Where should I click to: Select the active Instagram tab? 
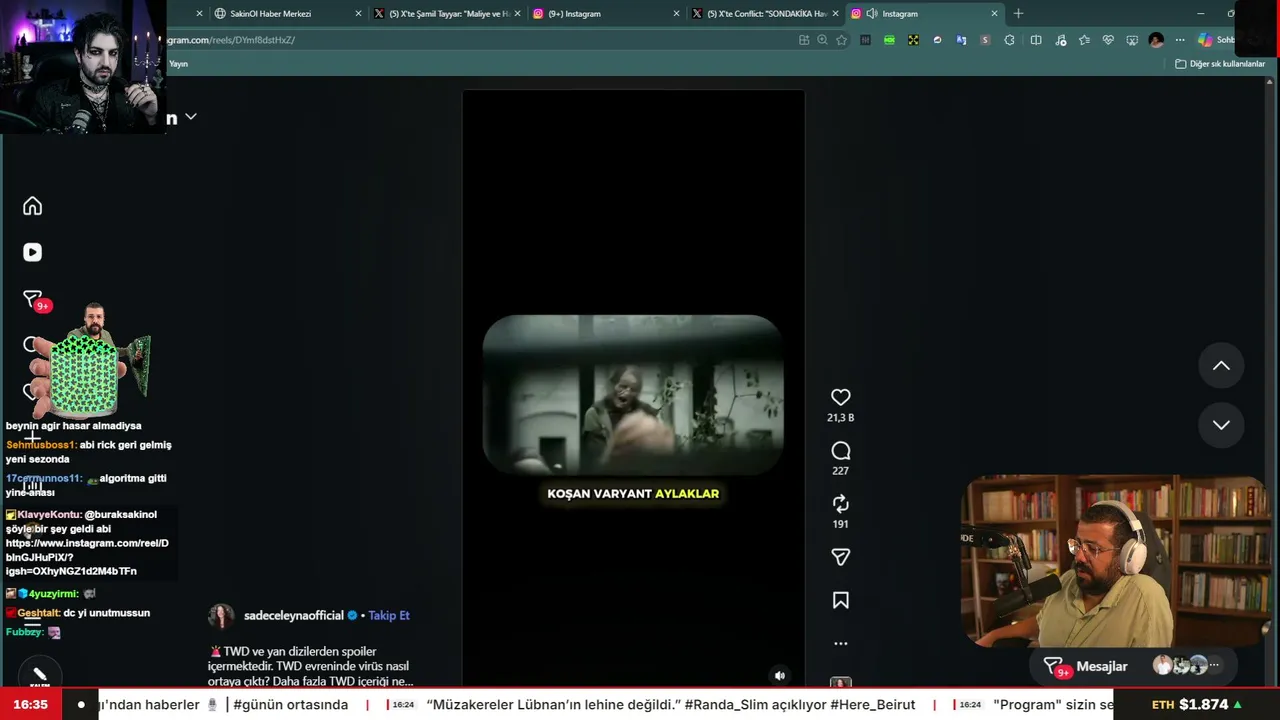pos(925,14)
